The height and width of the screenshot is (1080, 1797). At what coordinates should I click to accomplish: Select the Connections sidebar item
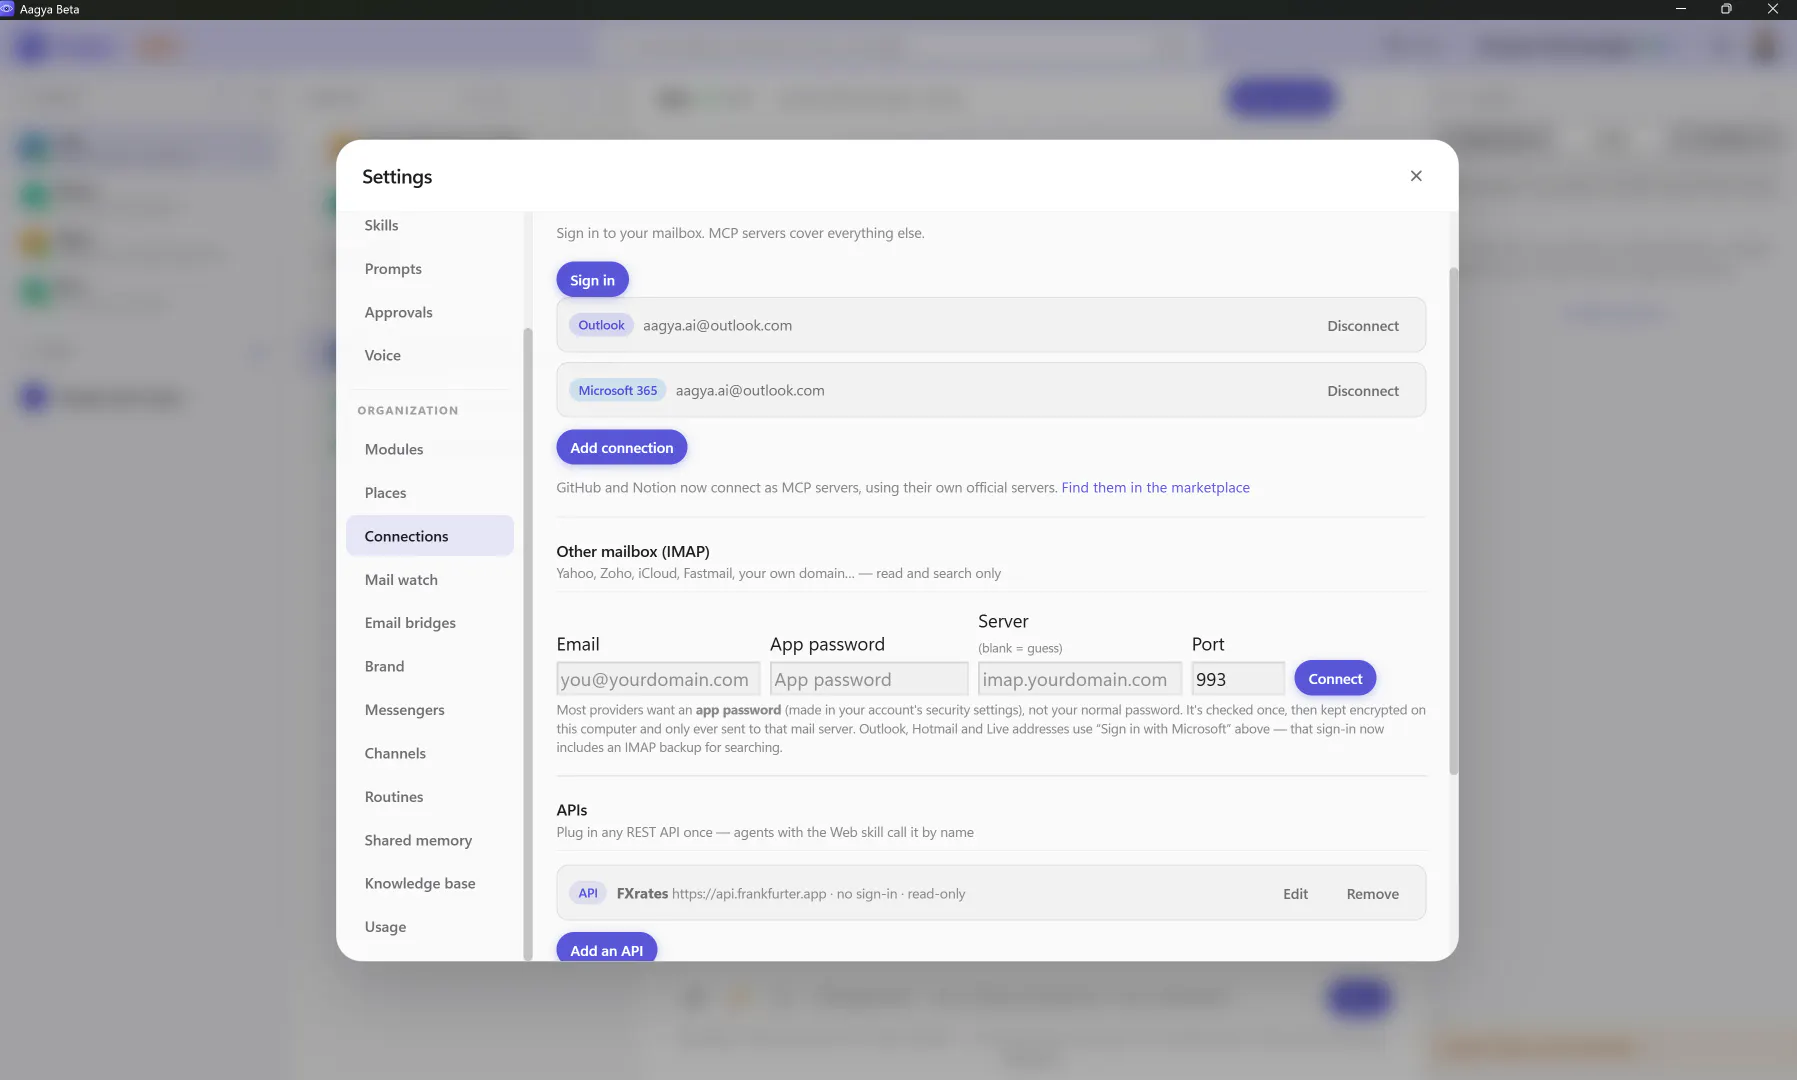point(430,536)
